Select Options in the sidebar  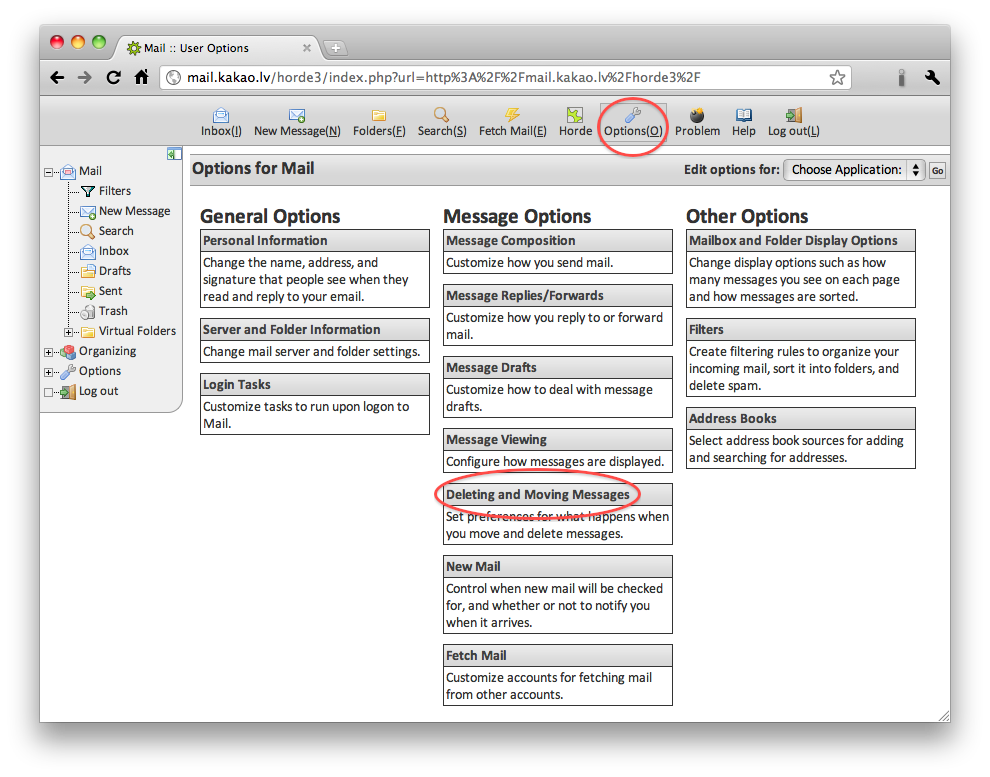[x=100, y=371]
